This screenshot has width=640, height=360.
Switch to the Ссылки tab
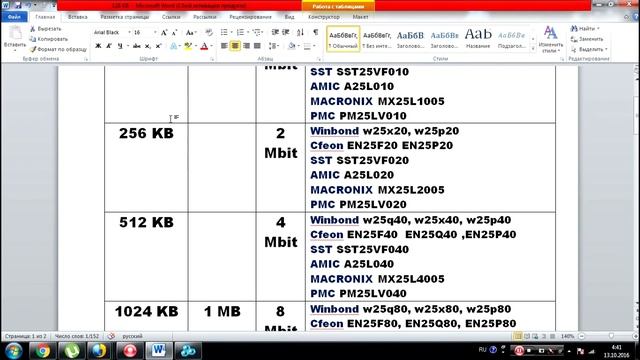coord(171,17)
